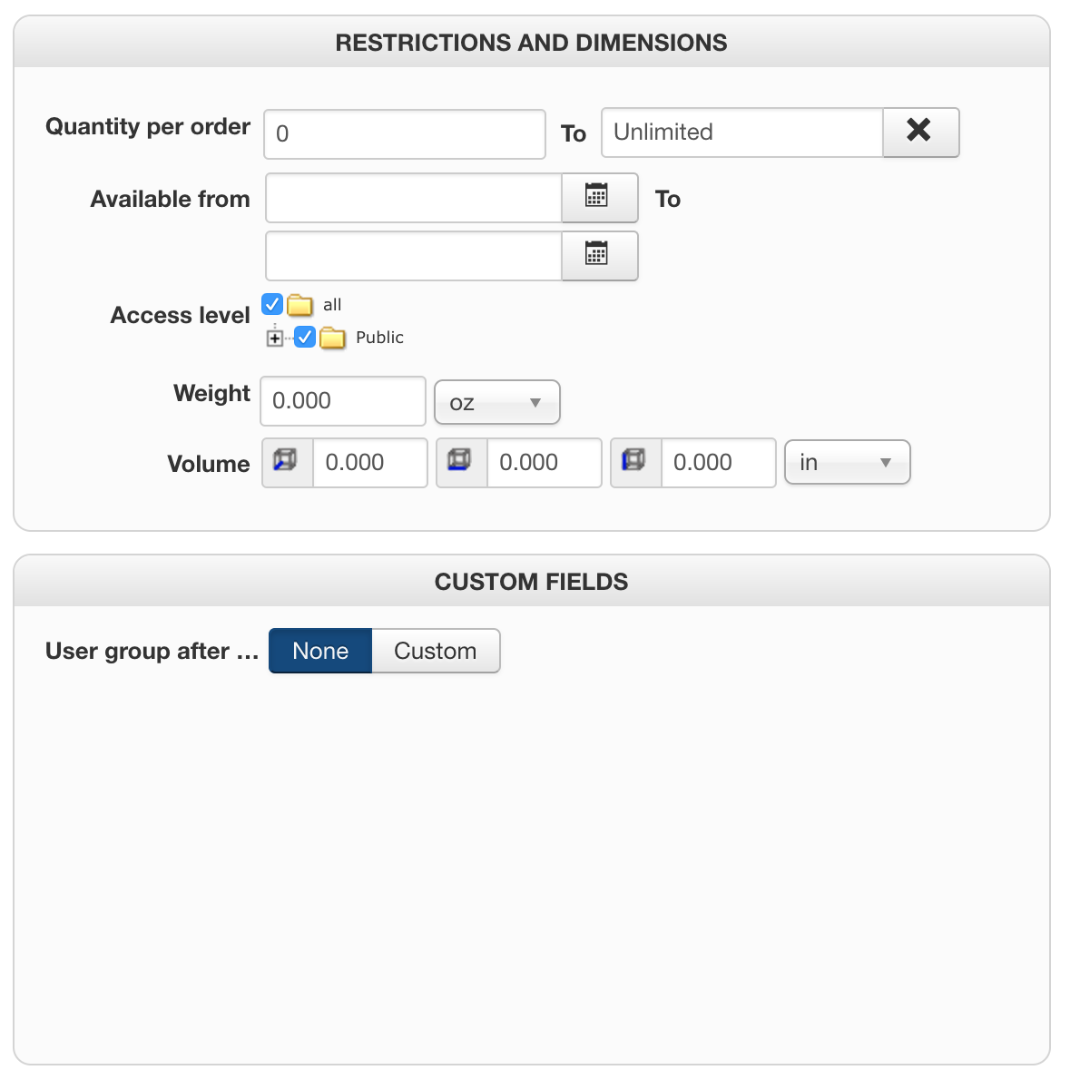Uncheck the 'all' access level checkbox
The image size is (1080, 1080).
coord(272,304)
